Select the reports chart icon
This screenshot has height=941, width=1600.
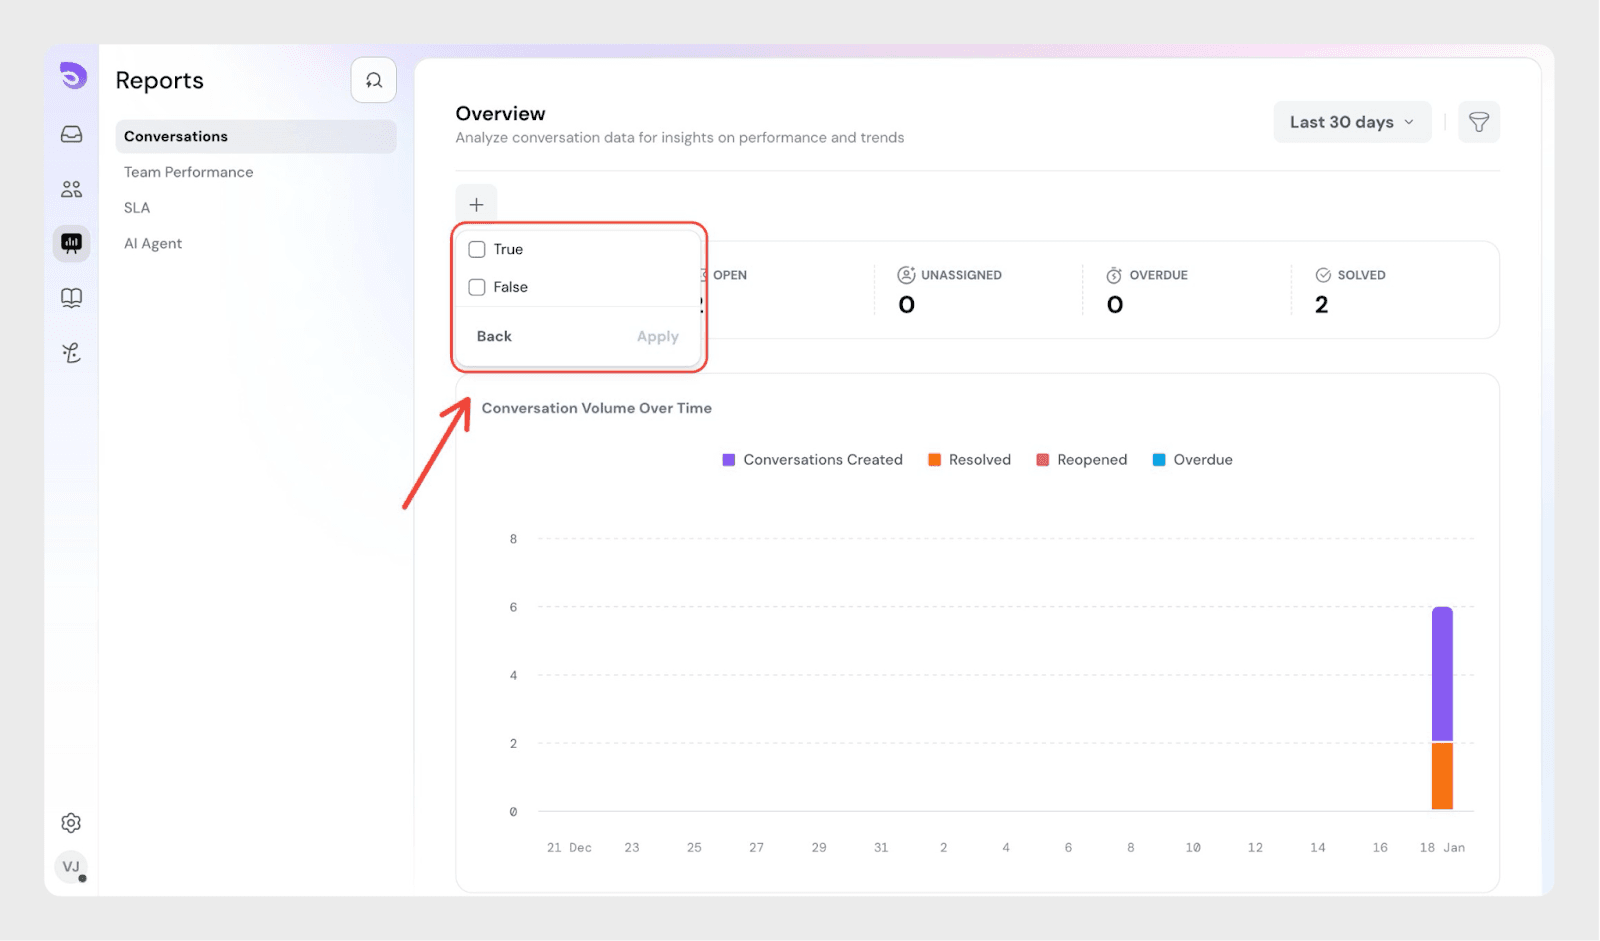tap(71, 243)
